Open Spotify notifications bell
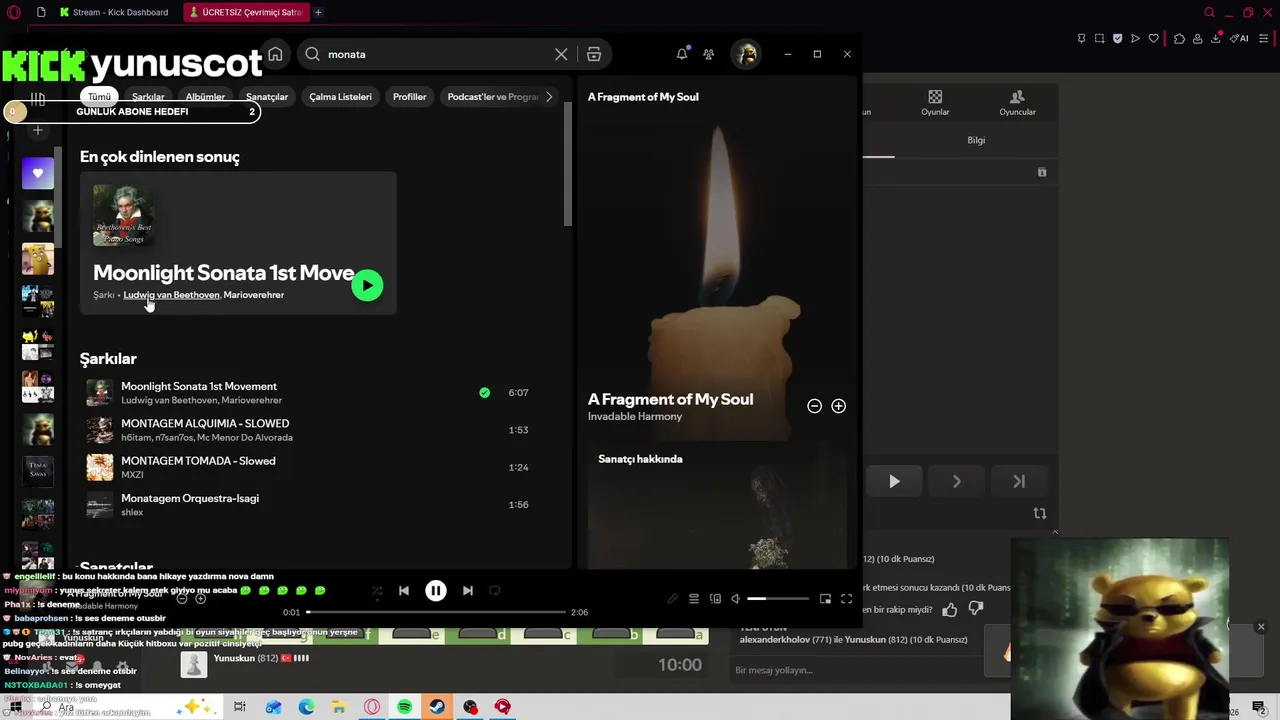This screenshot has width=1280, height=720. tap(682, 54)
